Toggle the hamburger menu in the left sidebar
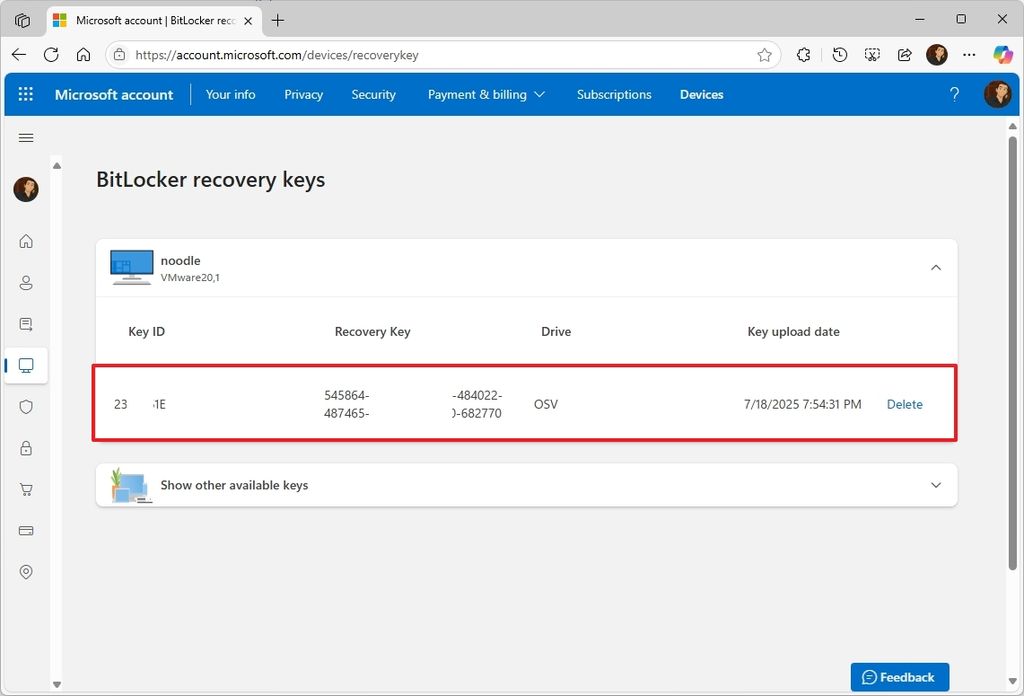The image size is (1024, 696). [26, 138]
